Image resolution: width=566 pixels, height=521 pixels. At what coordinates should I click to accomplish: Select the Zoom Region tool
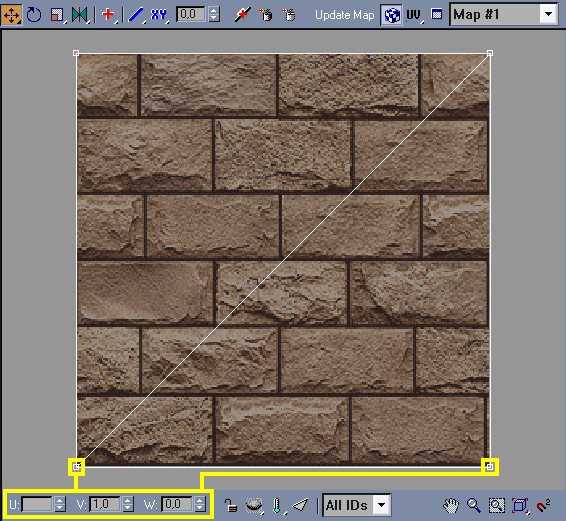(x=497, y=505)
